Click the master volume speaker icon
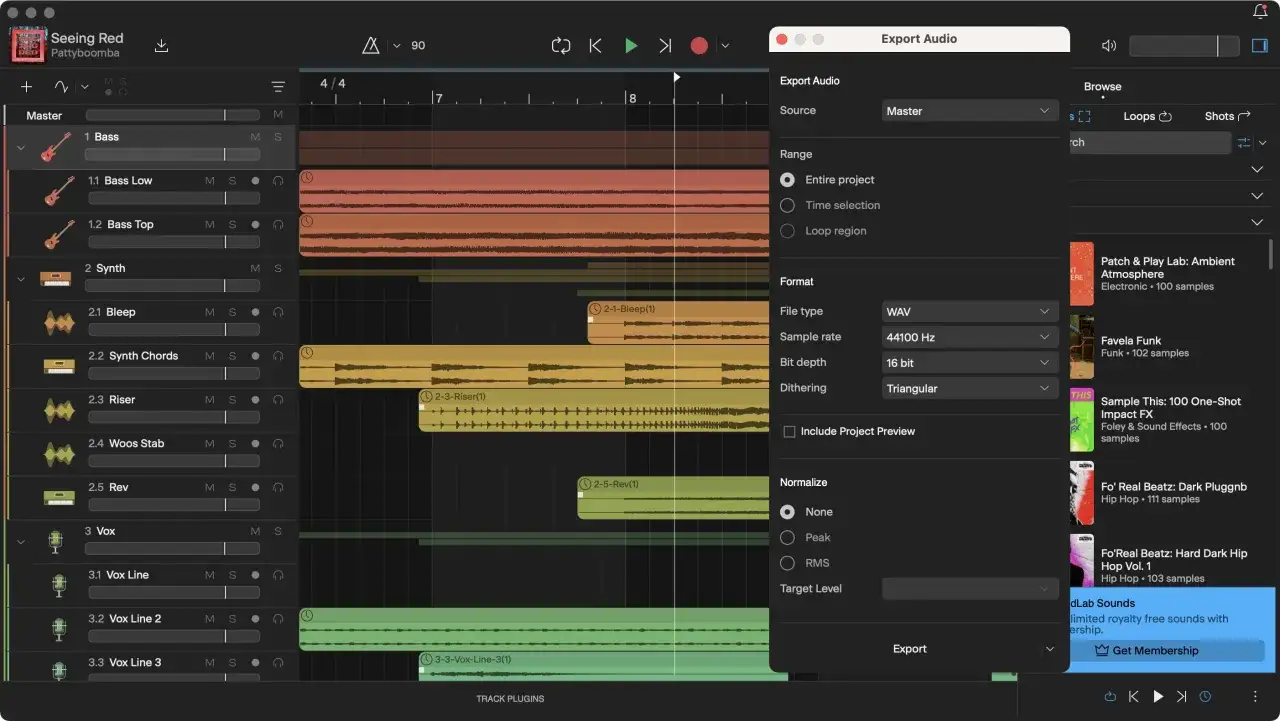 pyautogui.click(x=1108, y=46)
